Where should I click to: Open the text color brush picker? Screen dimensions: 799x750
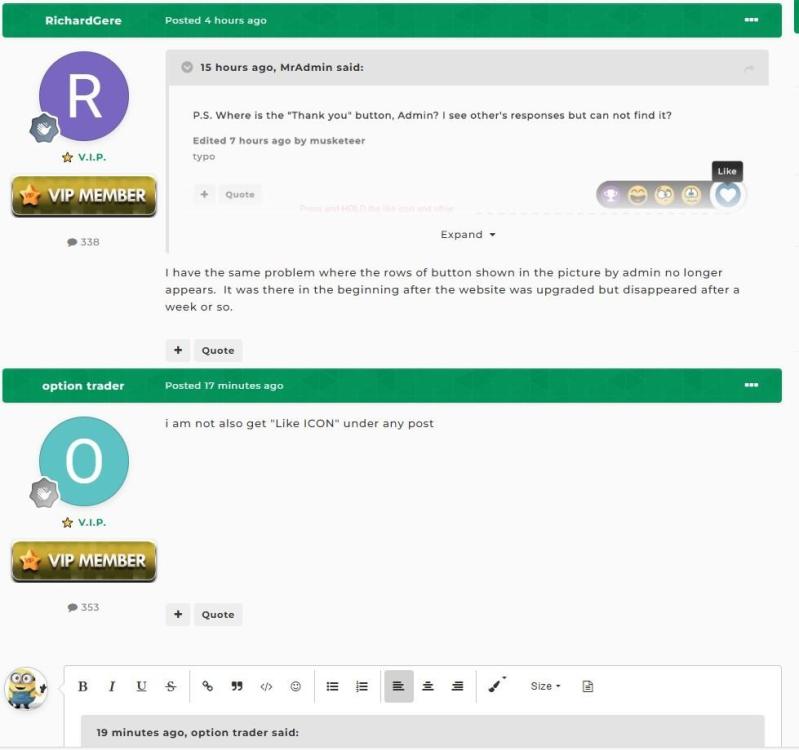496,686
